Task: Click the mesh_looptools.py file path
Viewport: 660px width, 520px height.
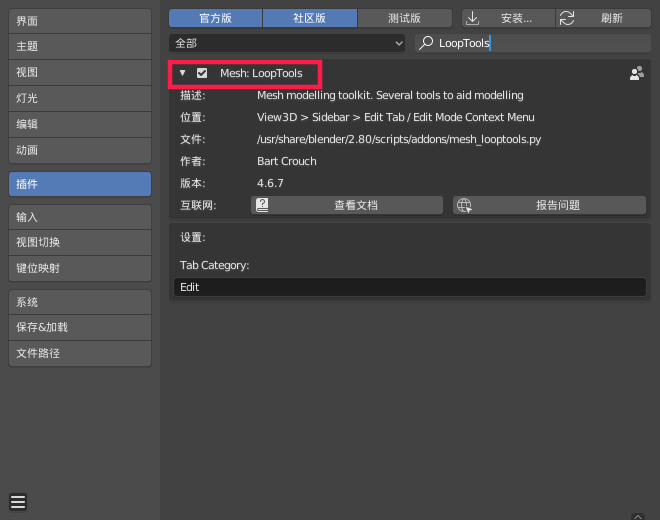Action: coord(399,139)
